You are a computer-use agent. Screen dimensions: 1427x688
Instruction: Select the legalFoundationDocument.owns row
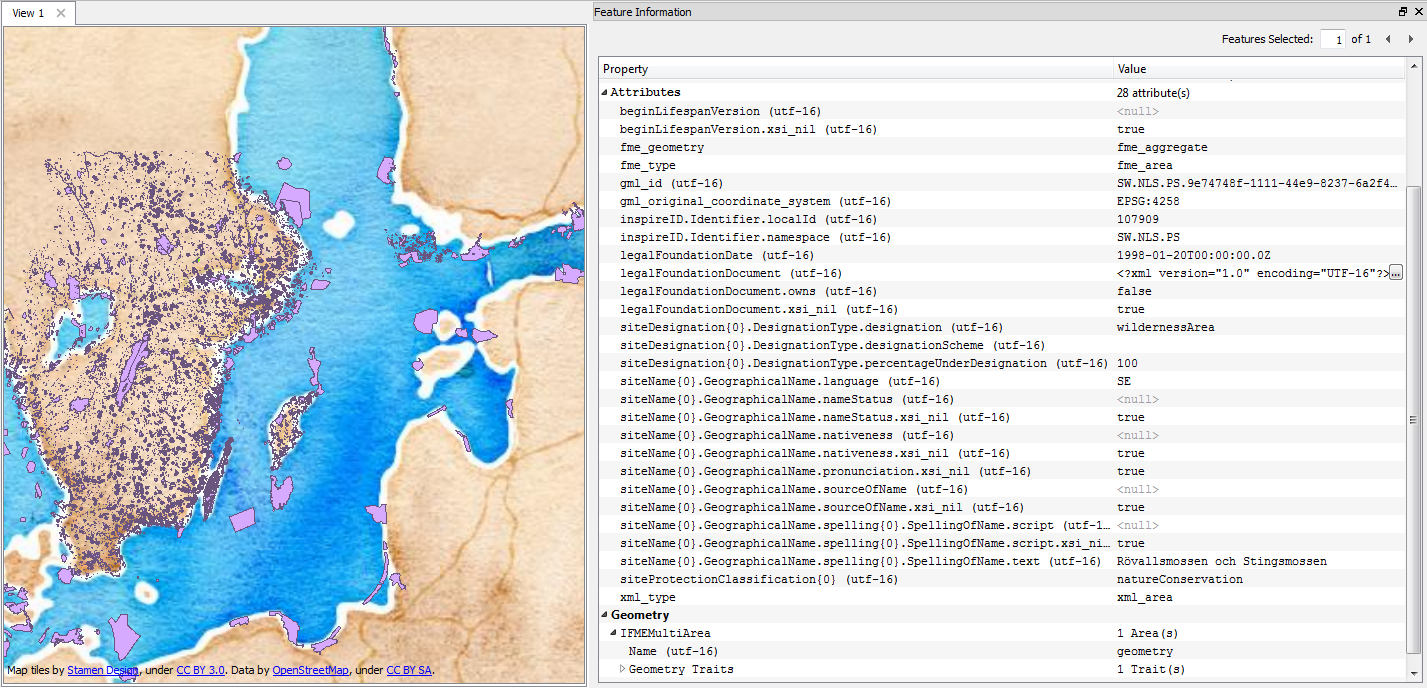point(1002,291)
